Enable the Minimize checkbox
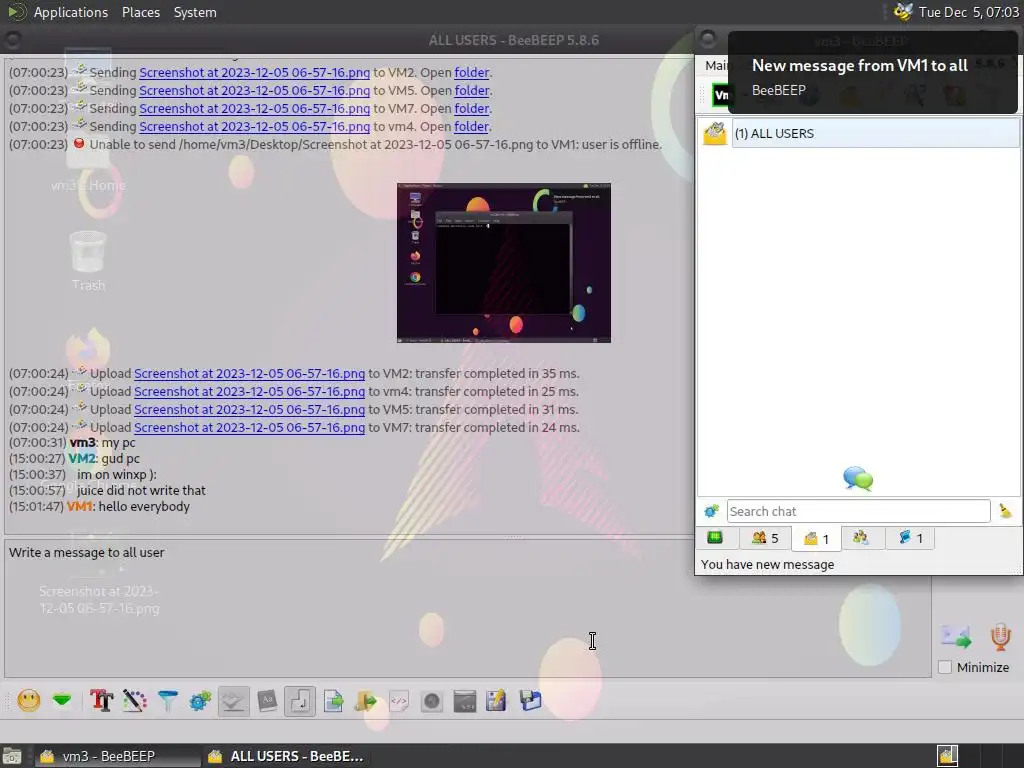Screen dimensions: 1024x768 (944, 667)
